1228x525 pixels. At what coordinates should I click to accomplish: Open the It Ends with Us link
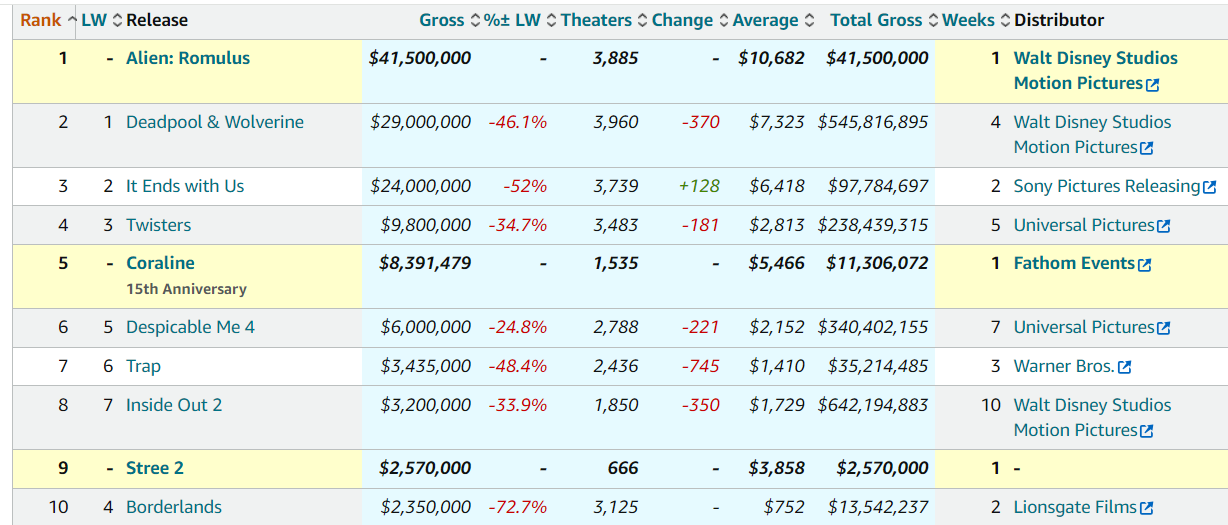(185, 186)
